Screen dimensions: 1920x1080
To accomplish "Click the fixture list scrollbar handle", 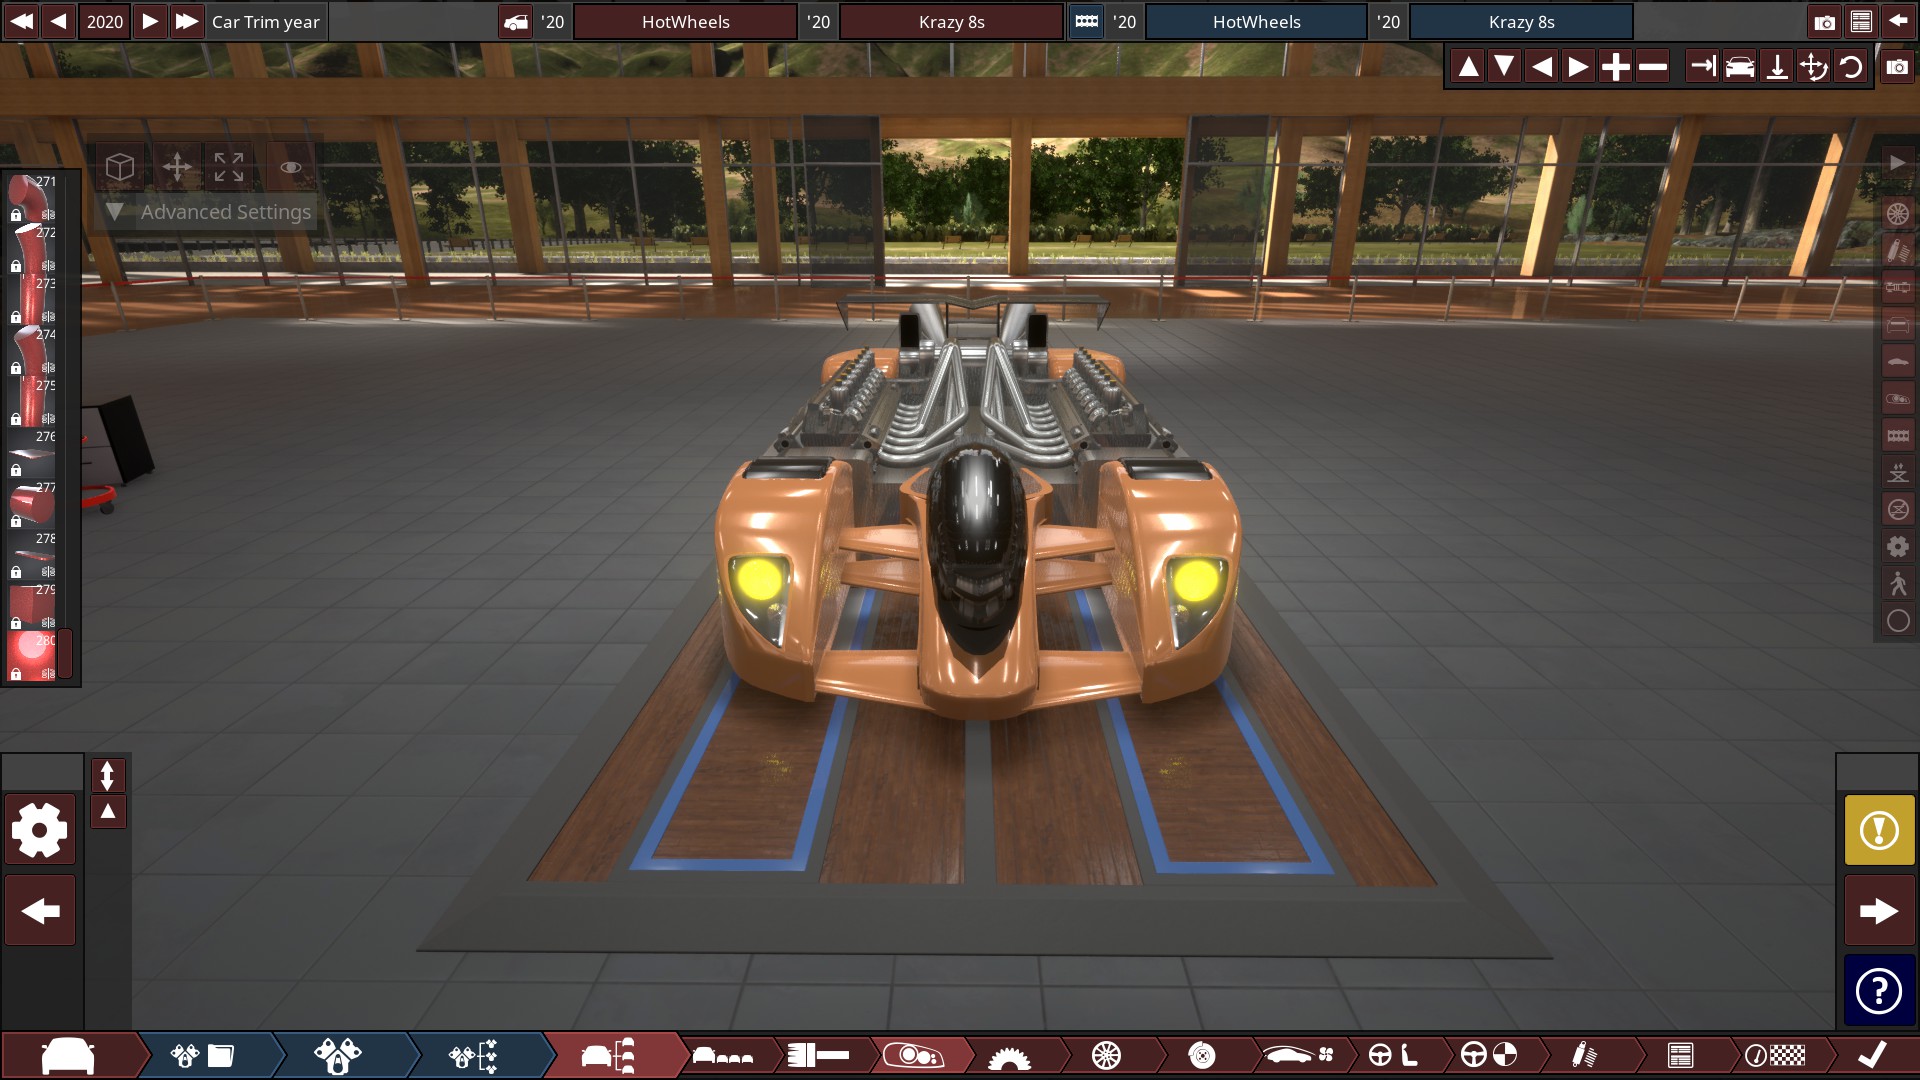I will 65,652.
